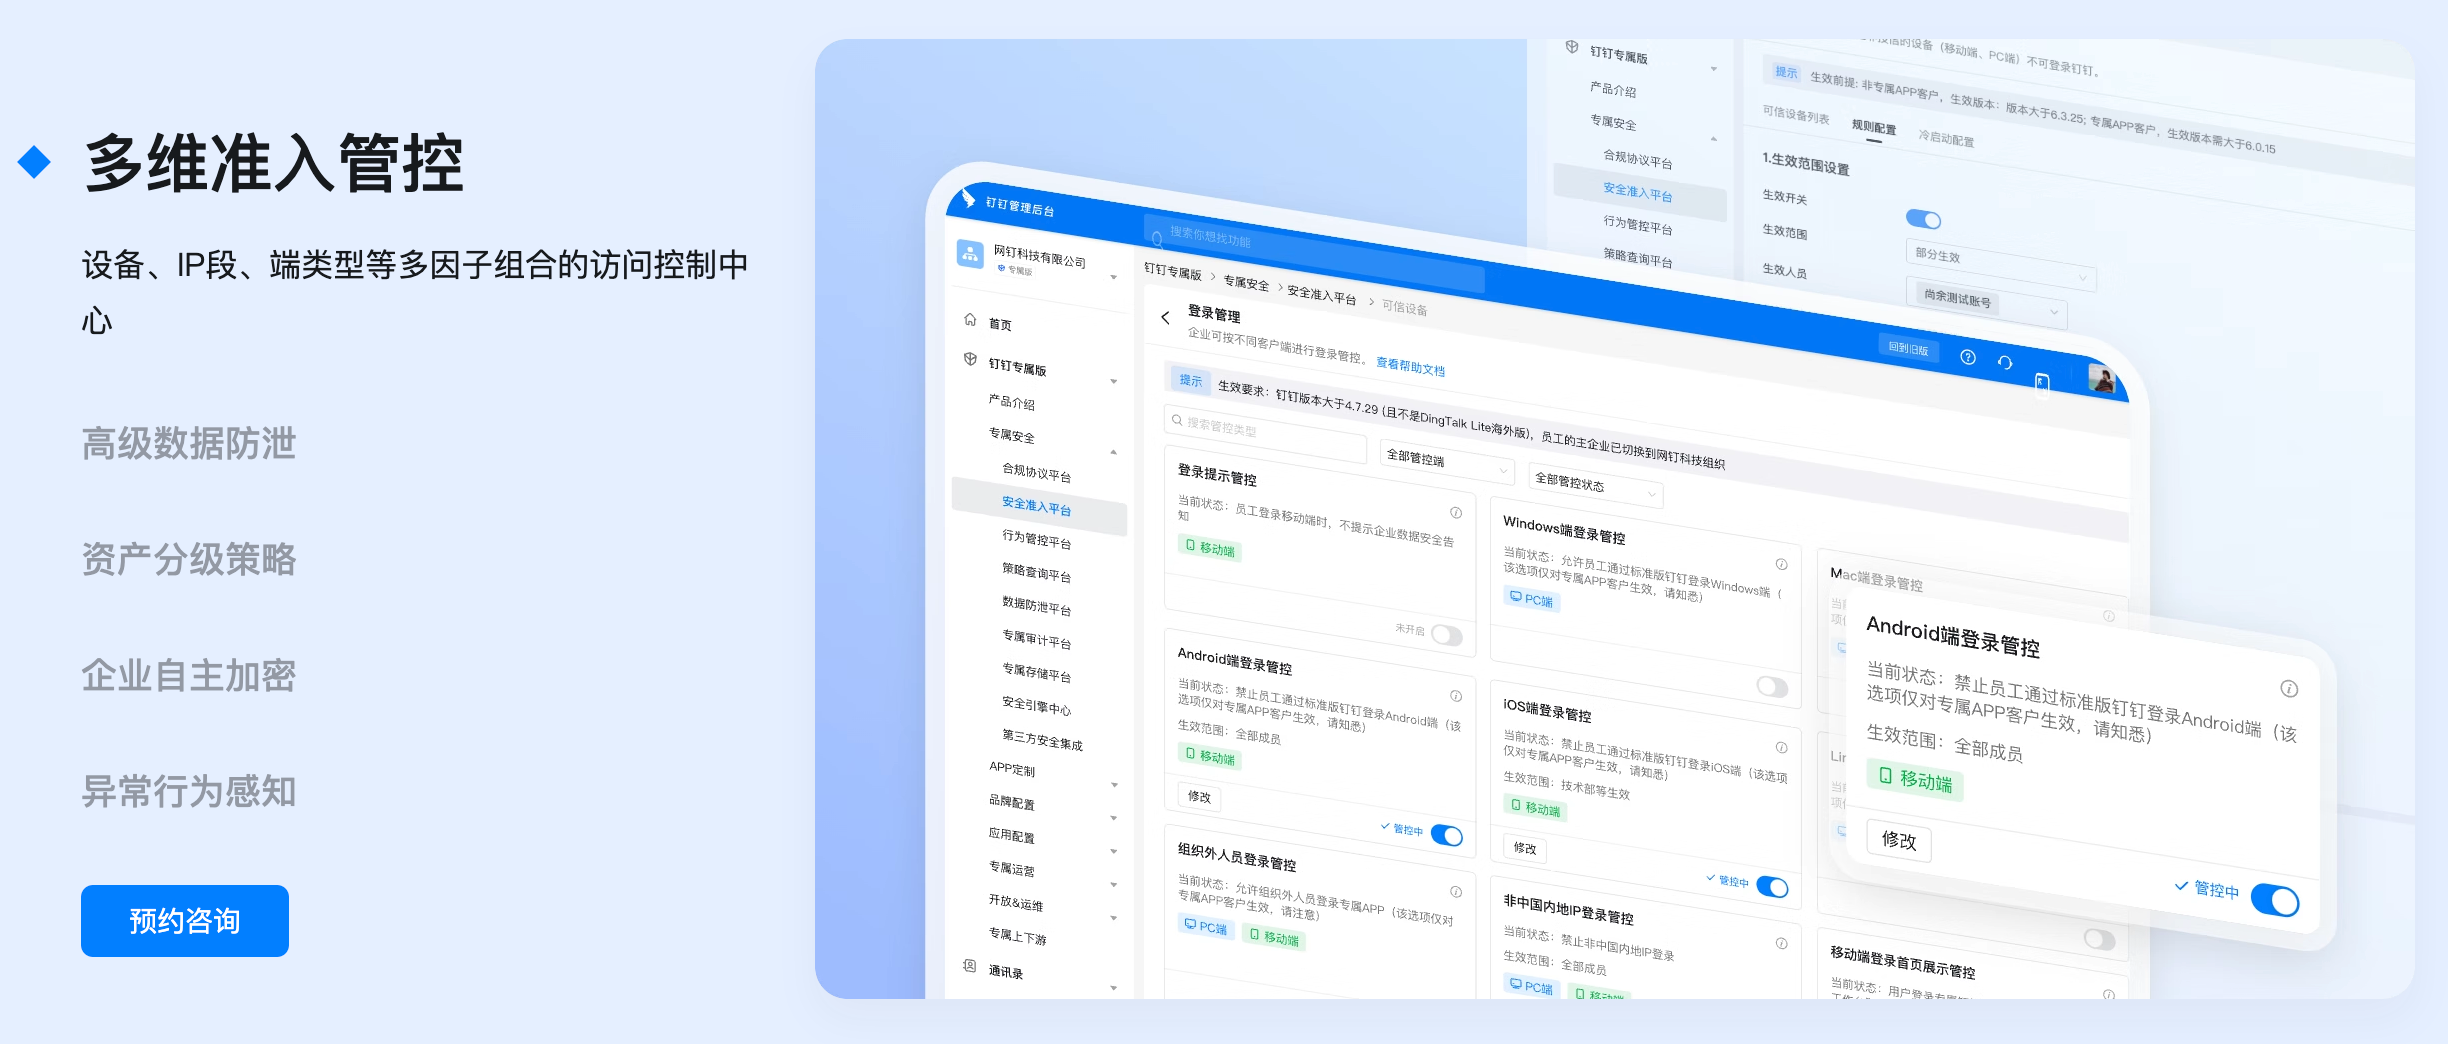Click the shield icon next to 钉钉专属版
Viewport: 2448px width, 1044px height.
pos(970,359)
